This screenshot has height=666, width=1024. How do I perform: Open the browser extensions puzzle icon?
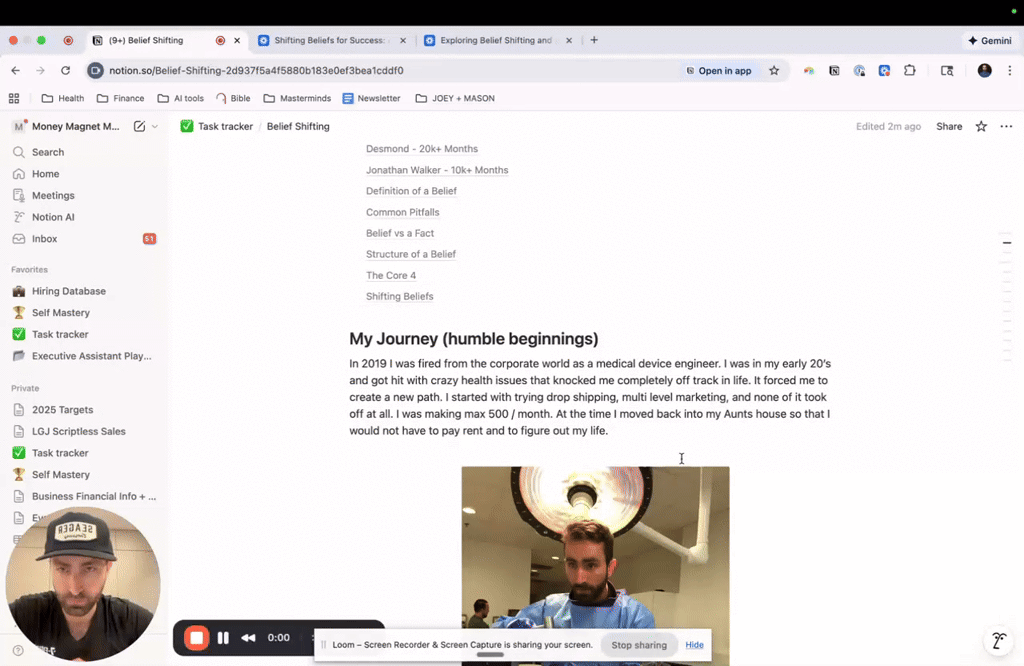point(910,71)
